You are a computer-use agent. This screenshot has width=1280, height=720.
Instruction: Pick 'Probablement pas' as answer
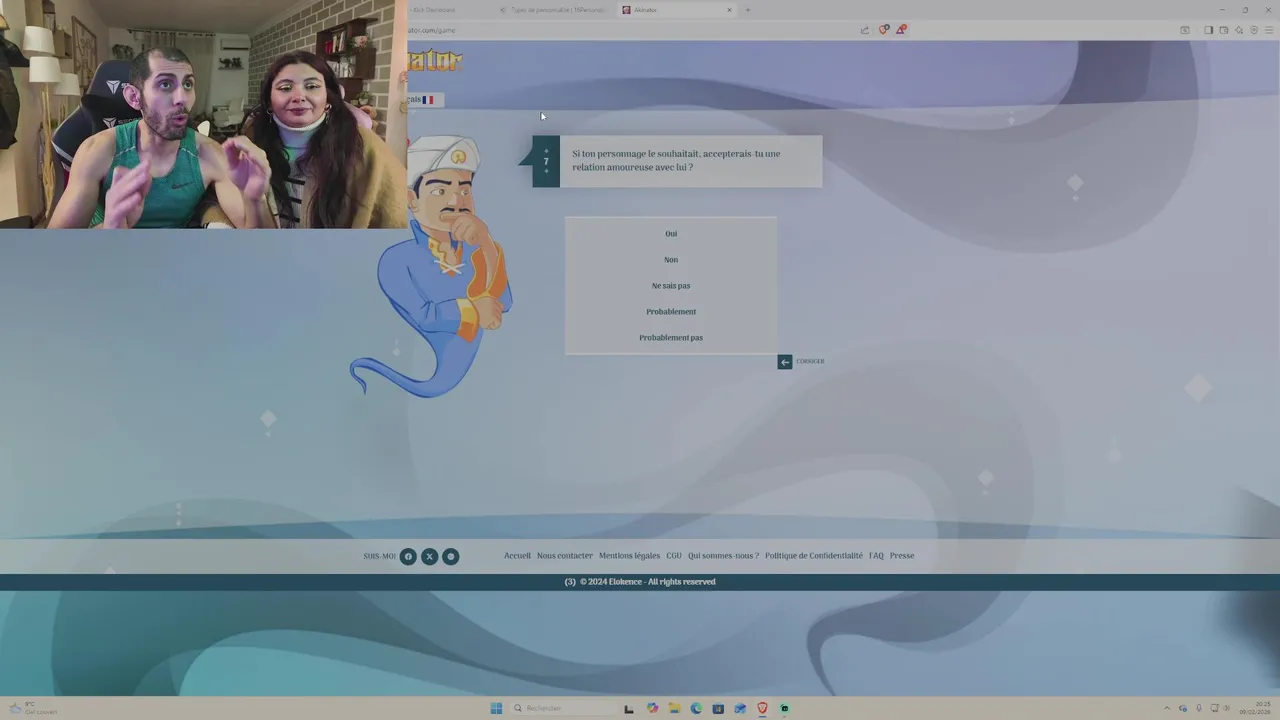(x=671, y=338)
